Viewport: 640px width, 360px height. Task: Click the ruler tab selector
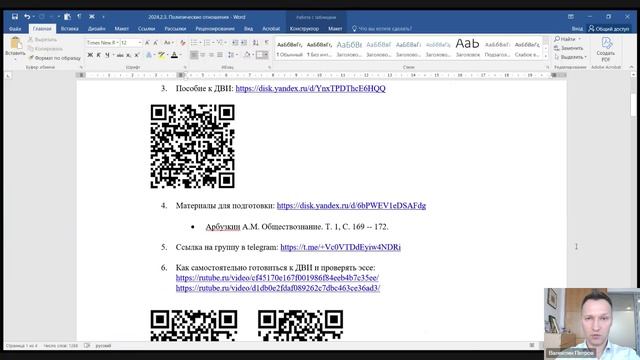(8, 76)
